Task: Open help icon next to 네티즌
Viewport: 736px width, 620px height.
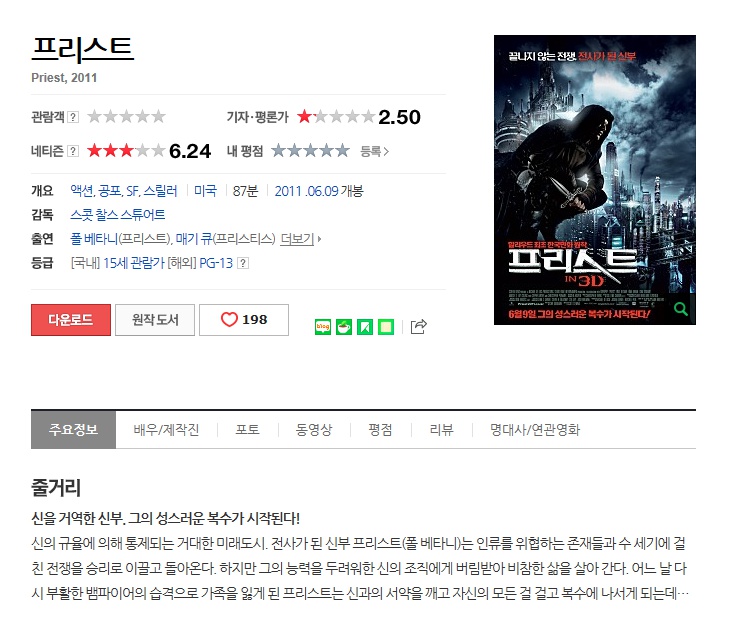Action: point(73,151)
